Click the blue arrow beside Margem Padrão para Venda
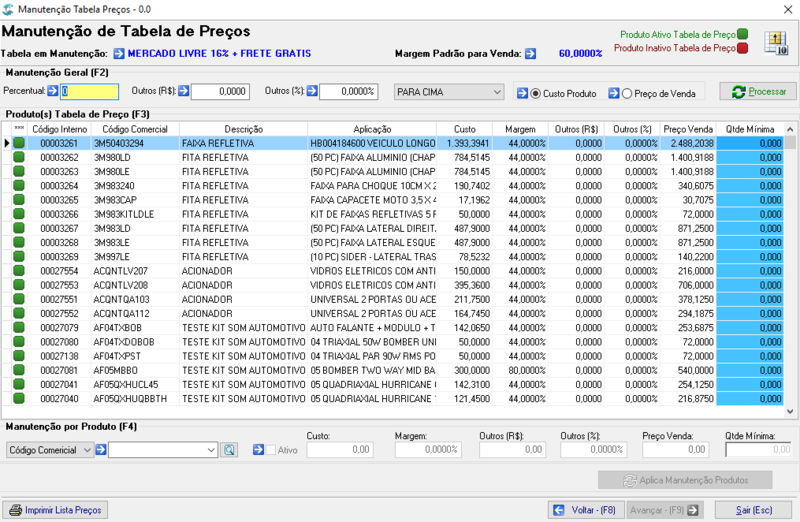The width and height of the screenshot is (800, 522). point(531,54)
